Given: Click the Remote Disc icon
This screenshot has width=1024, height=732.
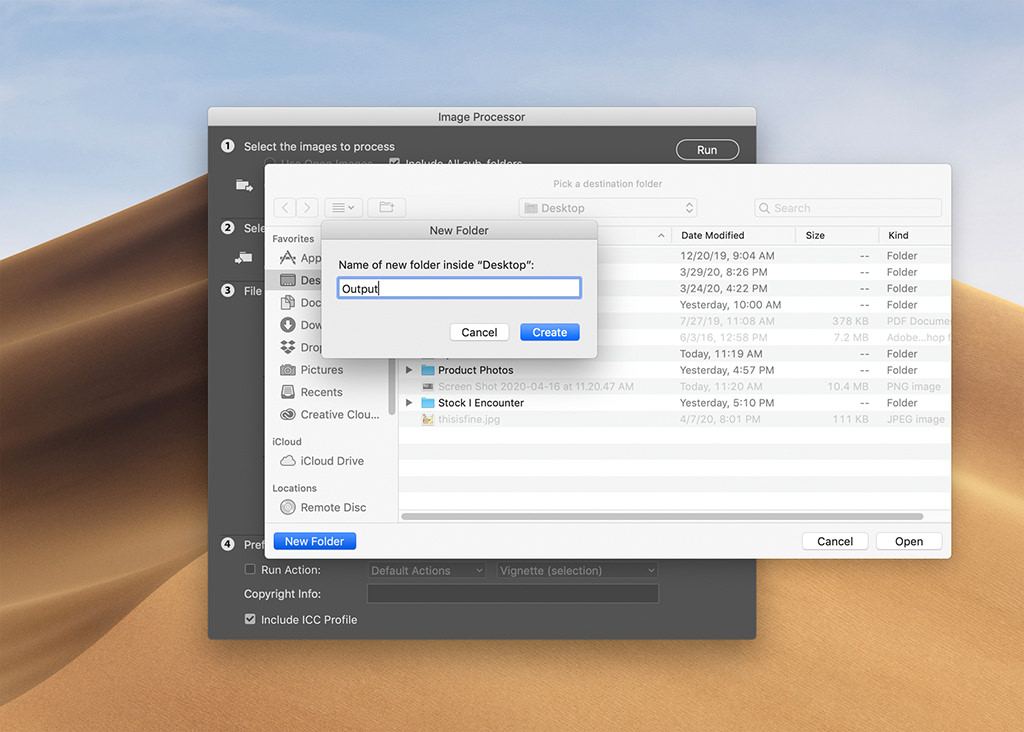Looking at the screenshot, I should [287, 507].
